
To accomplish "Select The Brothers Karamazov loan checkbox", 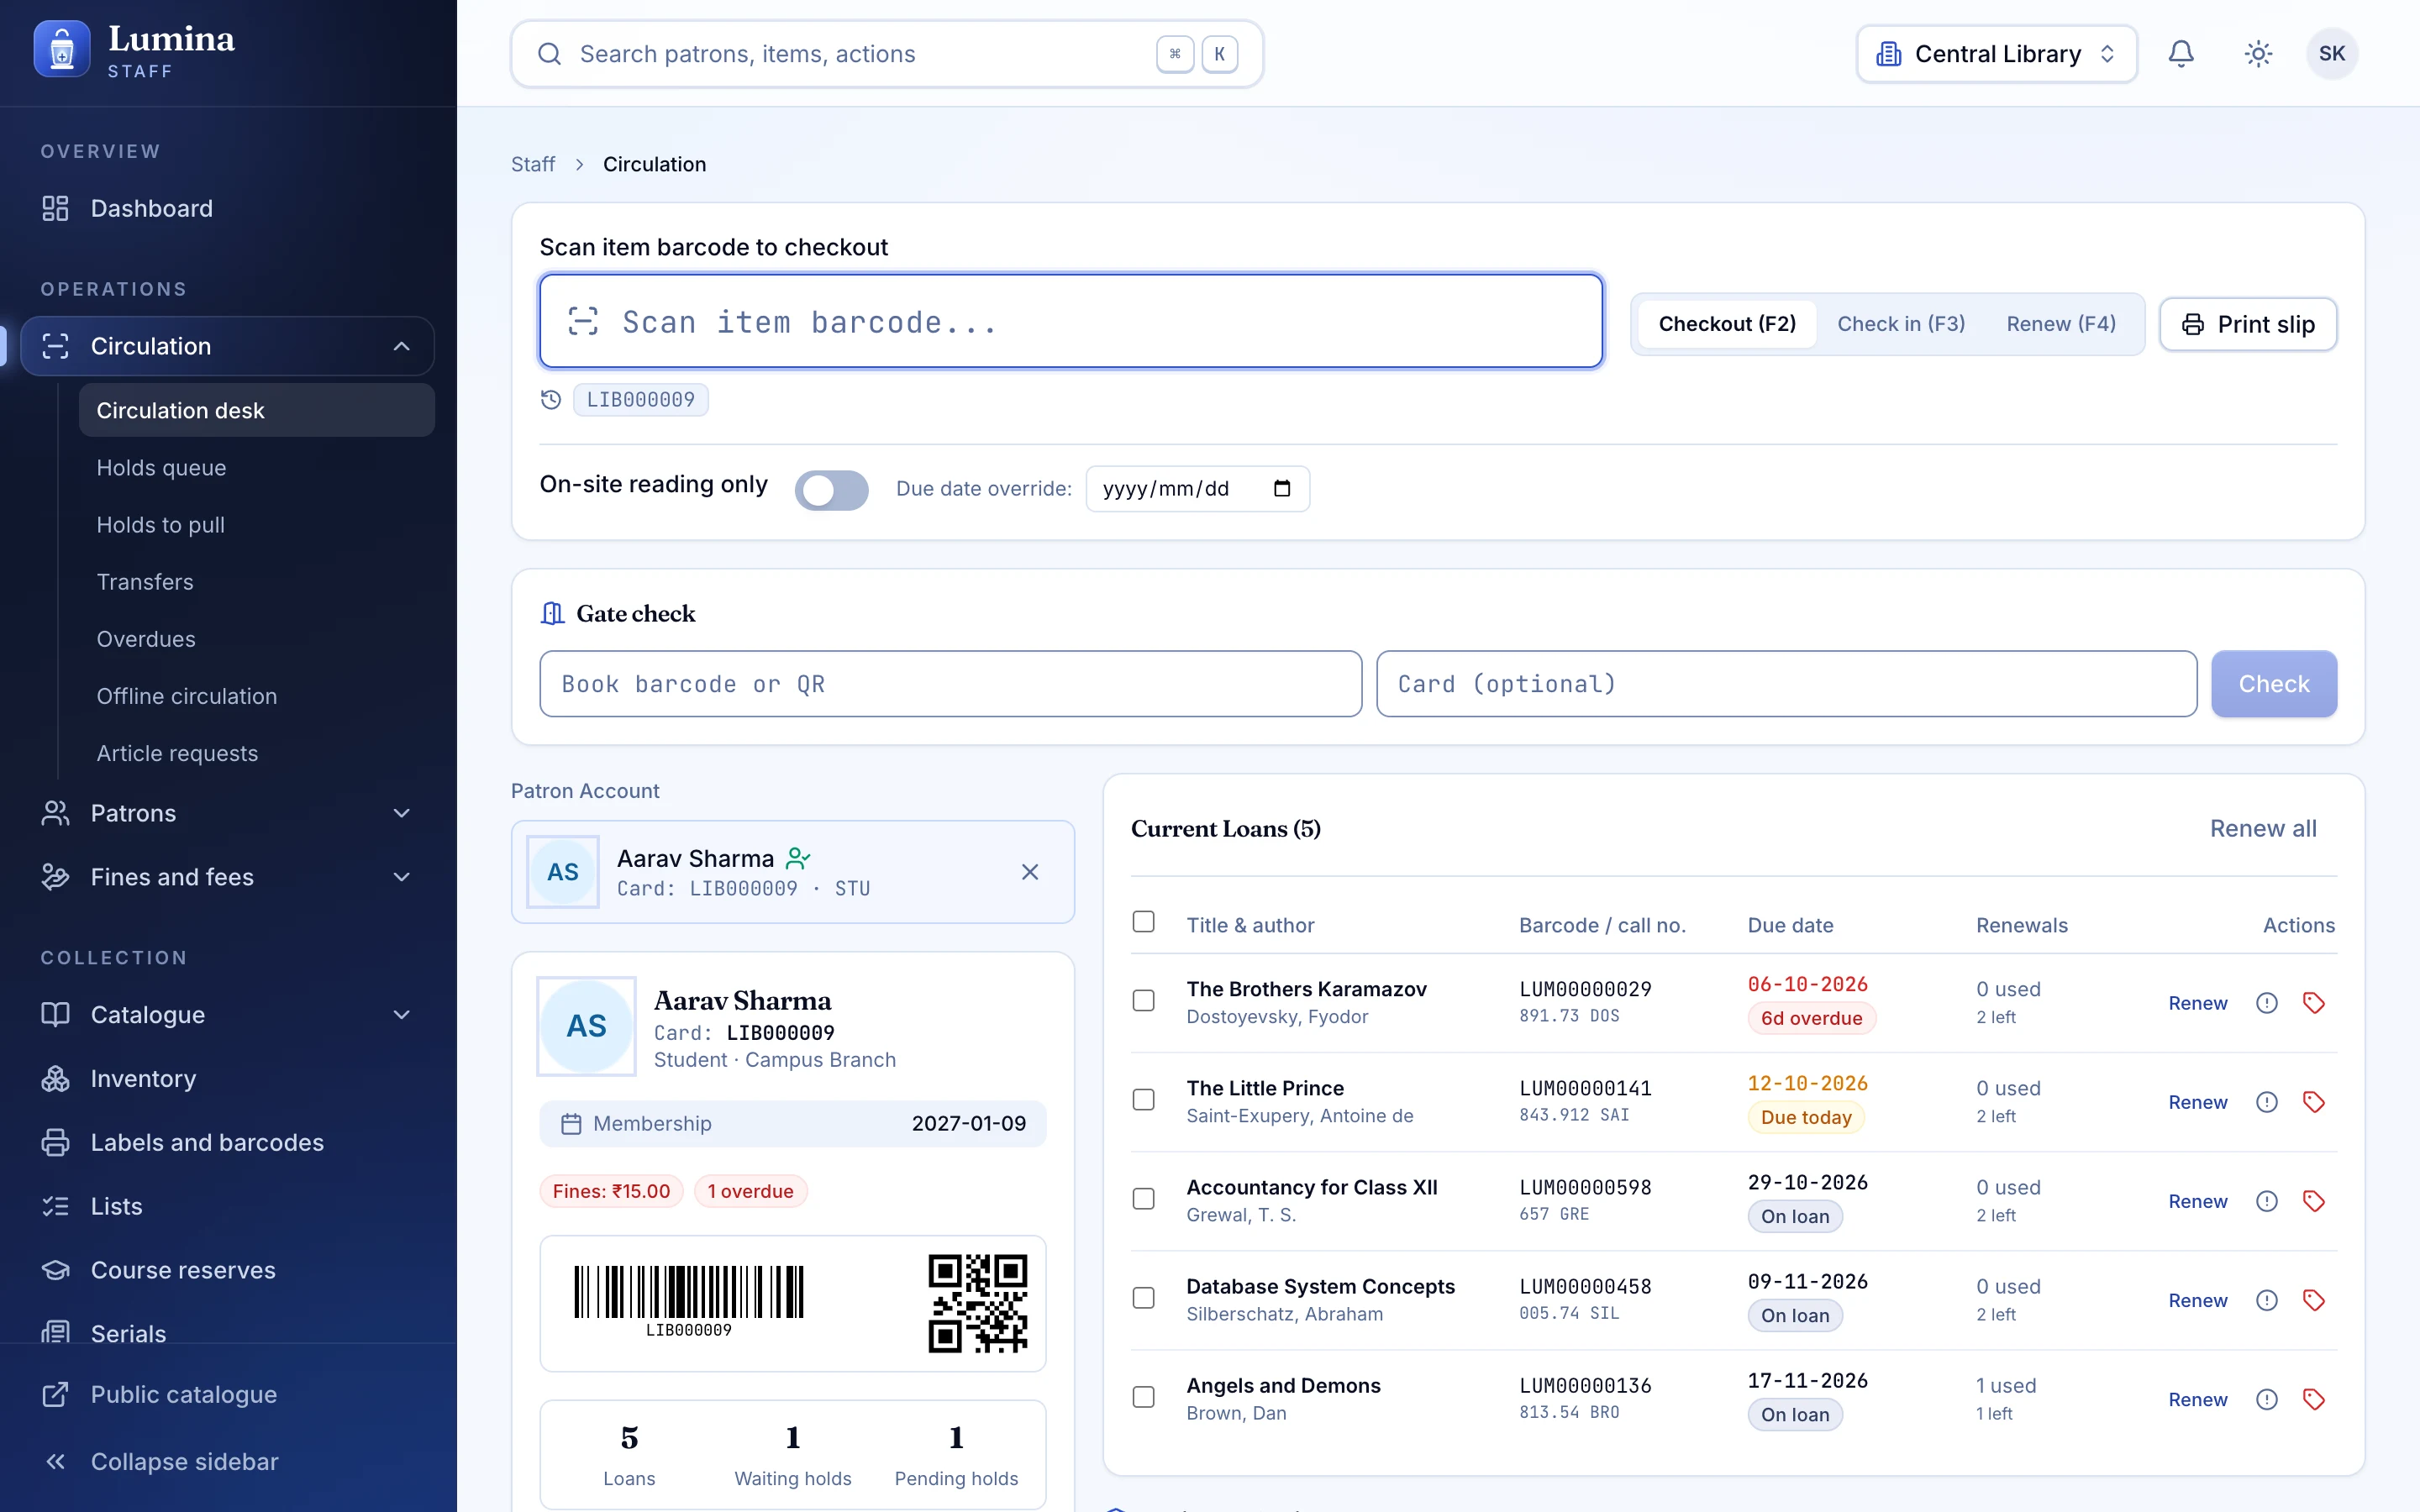I will (x=1143, y=1001).
